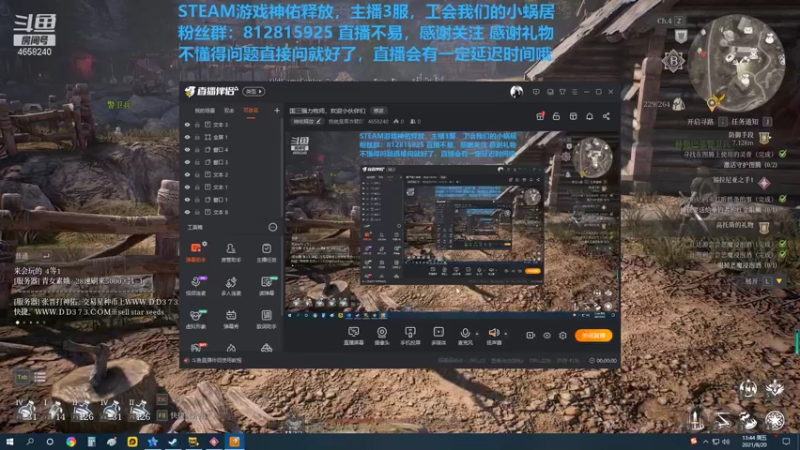Open the gift box icon with red badge
Screen dimensions: 800x450
[x=540, y=116]
